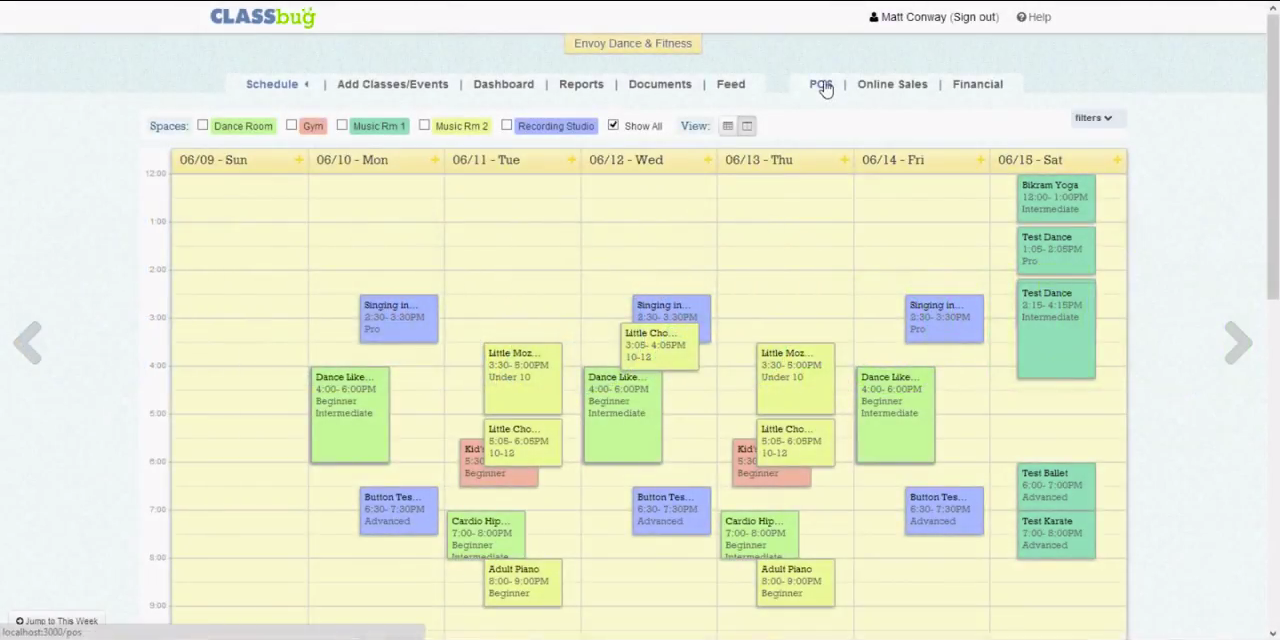Open the Test Ballet event on Saturday
The image size is (1280, 640).
click(x=1056, y=486)
